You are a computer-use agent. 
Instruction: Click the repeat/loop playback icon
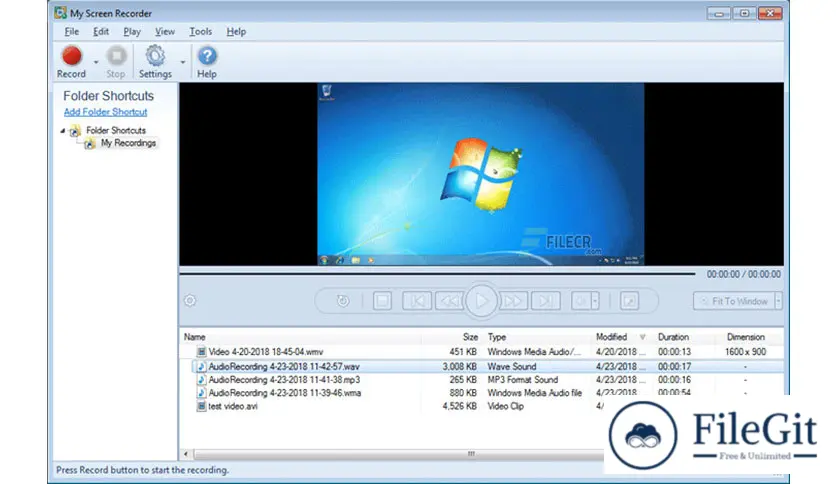[343, 301]
